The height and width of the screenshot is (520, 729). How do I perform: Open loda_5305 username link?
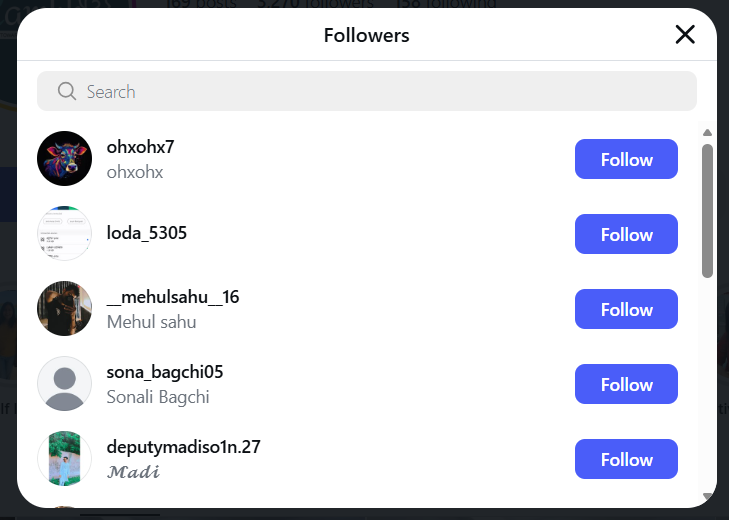[146, 234]
